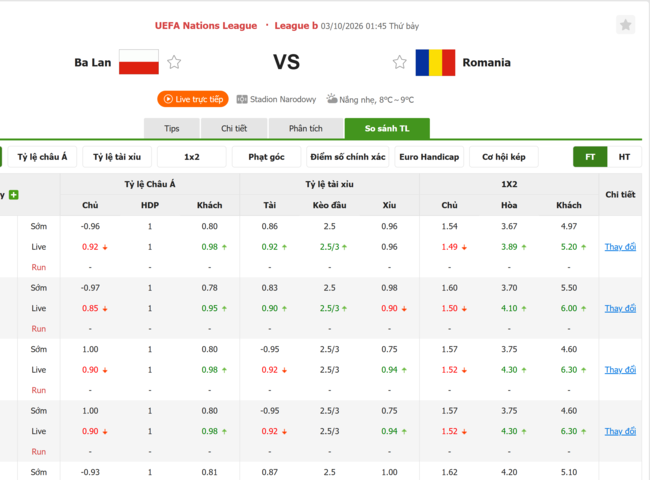
Task: Click the Romania flag image
Action: (435, 63)
